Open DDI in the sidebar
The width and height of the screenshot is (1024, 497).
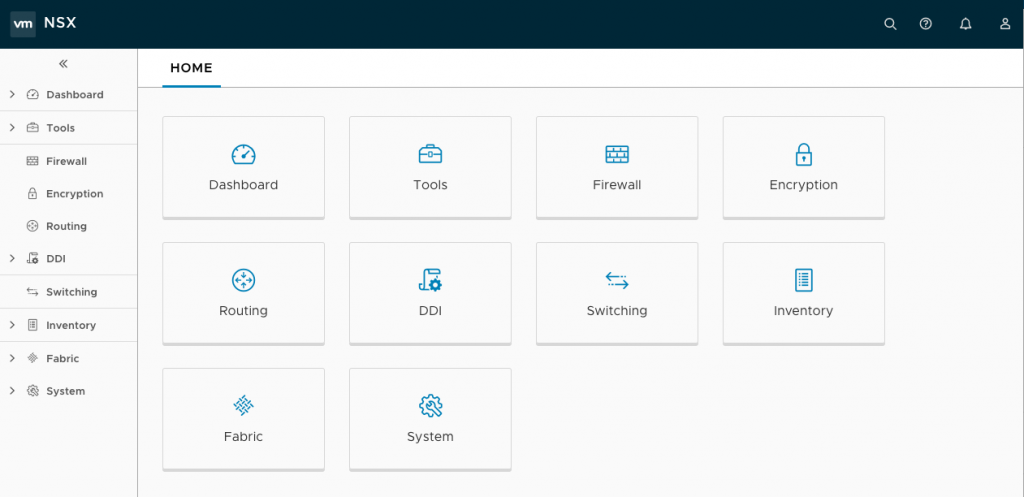coord(56,259)
